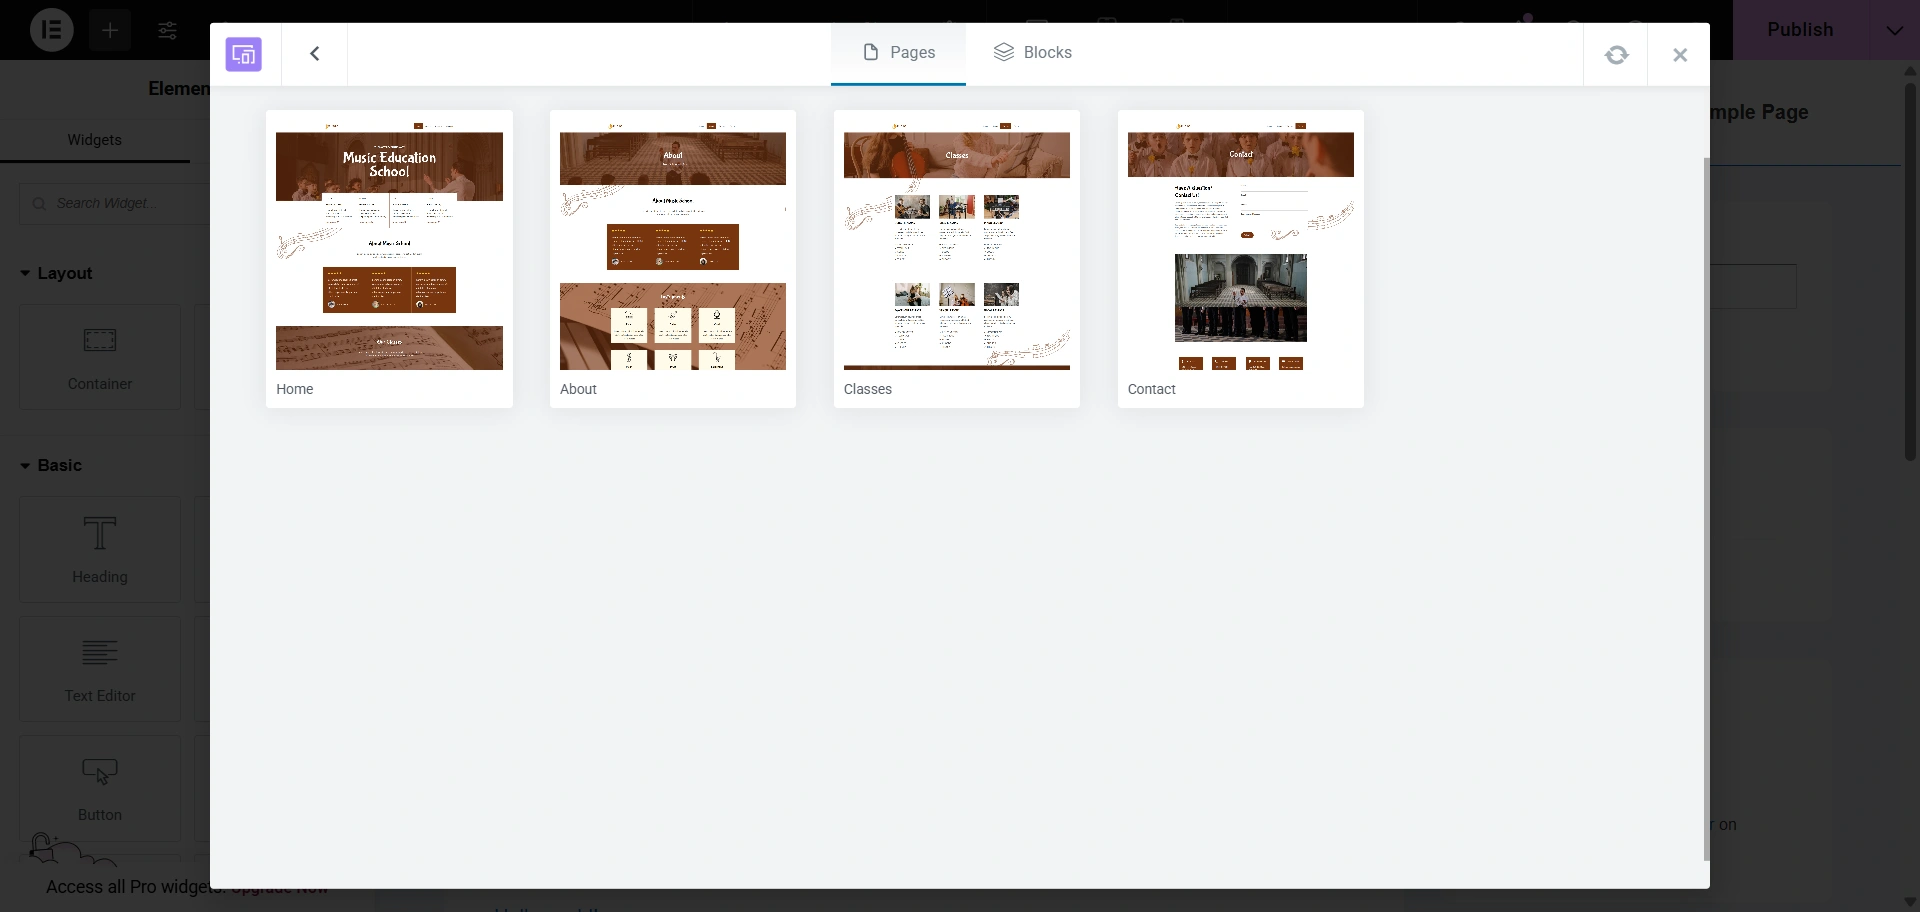Select the Home page template thumbnail
Viewport: 1920px width, 912px height.
(x=389, y=246)
